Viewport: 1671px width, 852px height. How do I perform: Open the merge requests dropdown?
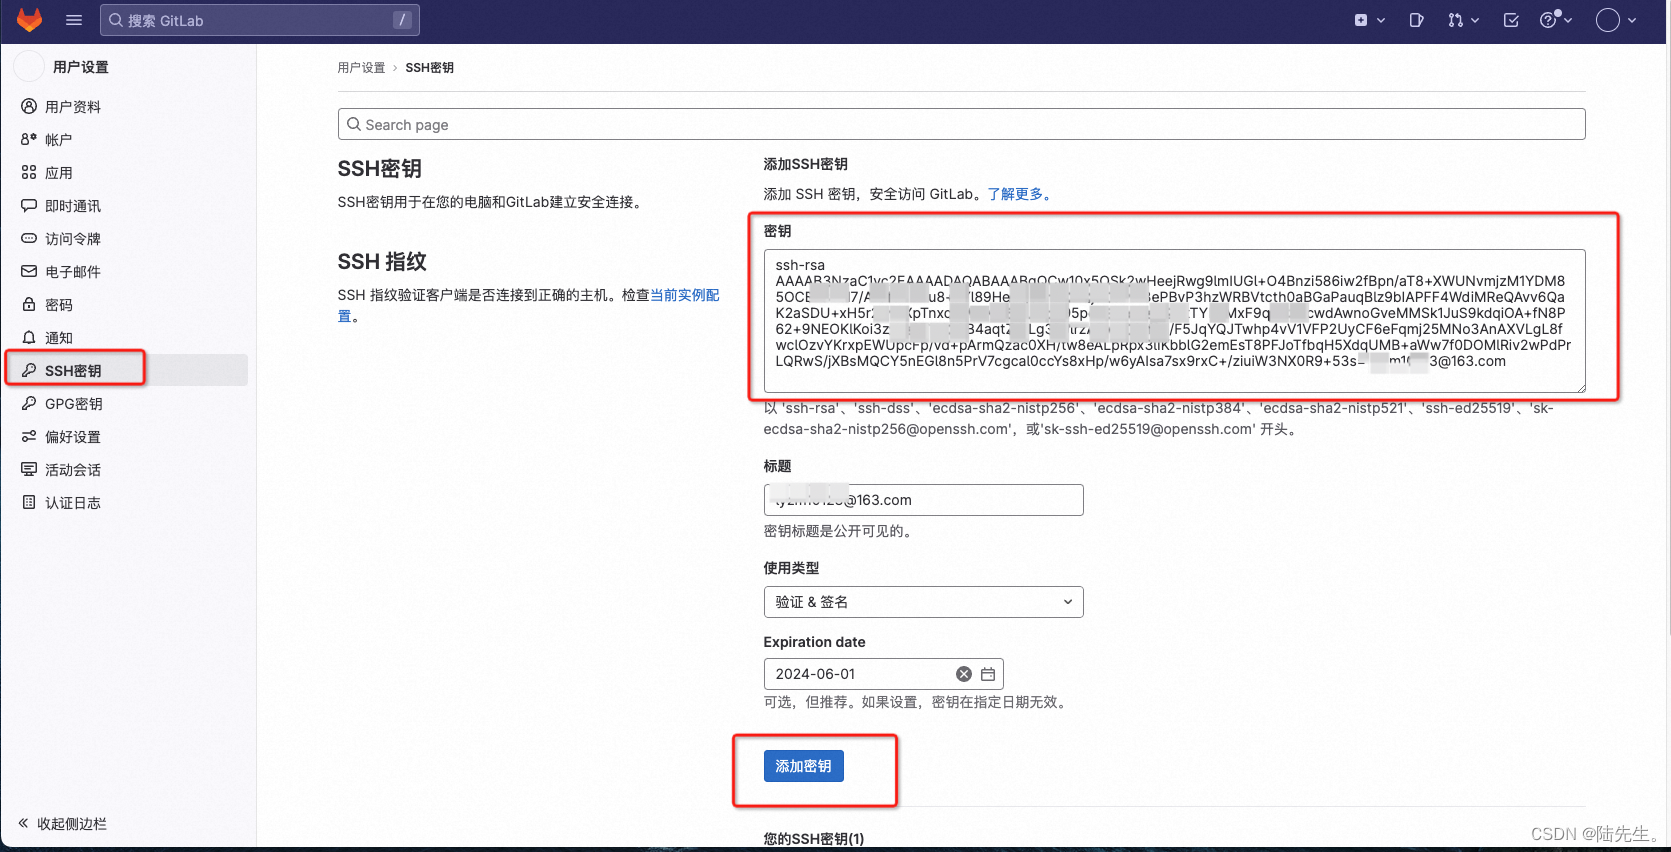coord(1463,20)
